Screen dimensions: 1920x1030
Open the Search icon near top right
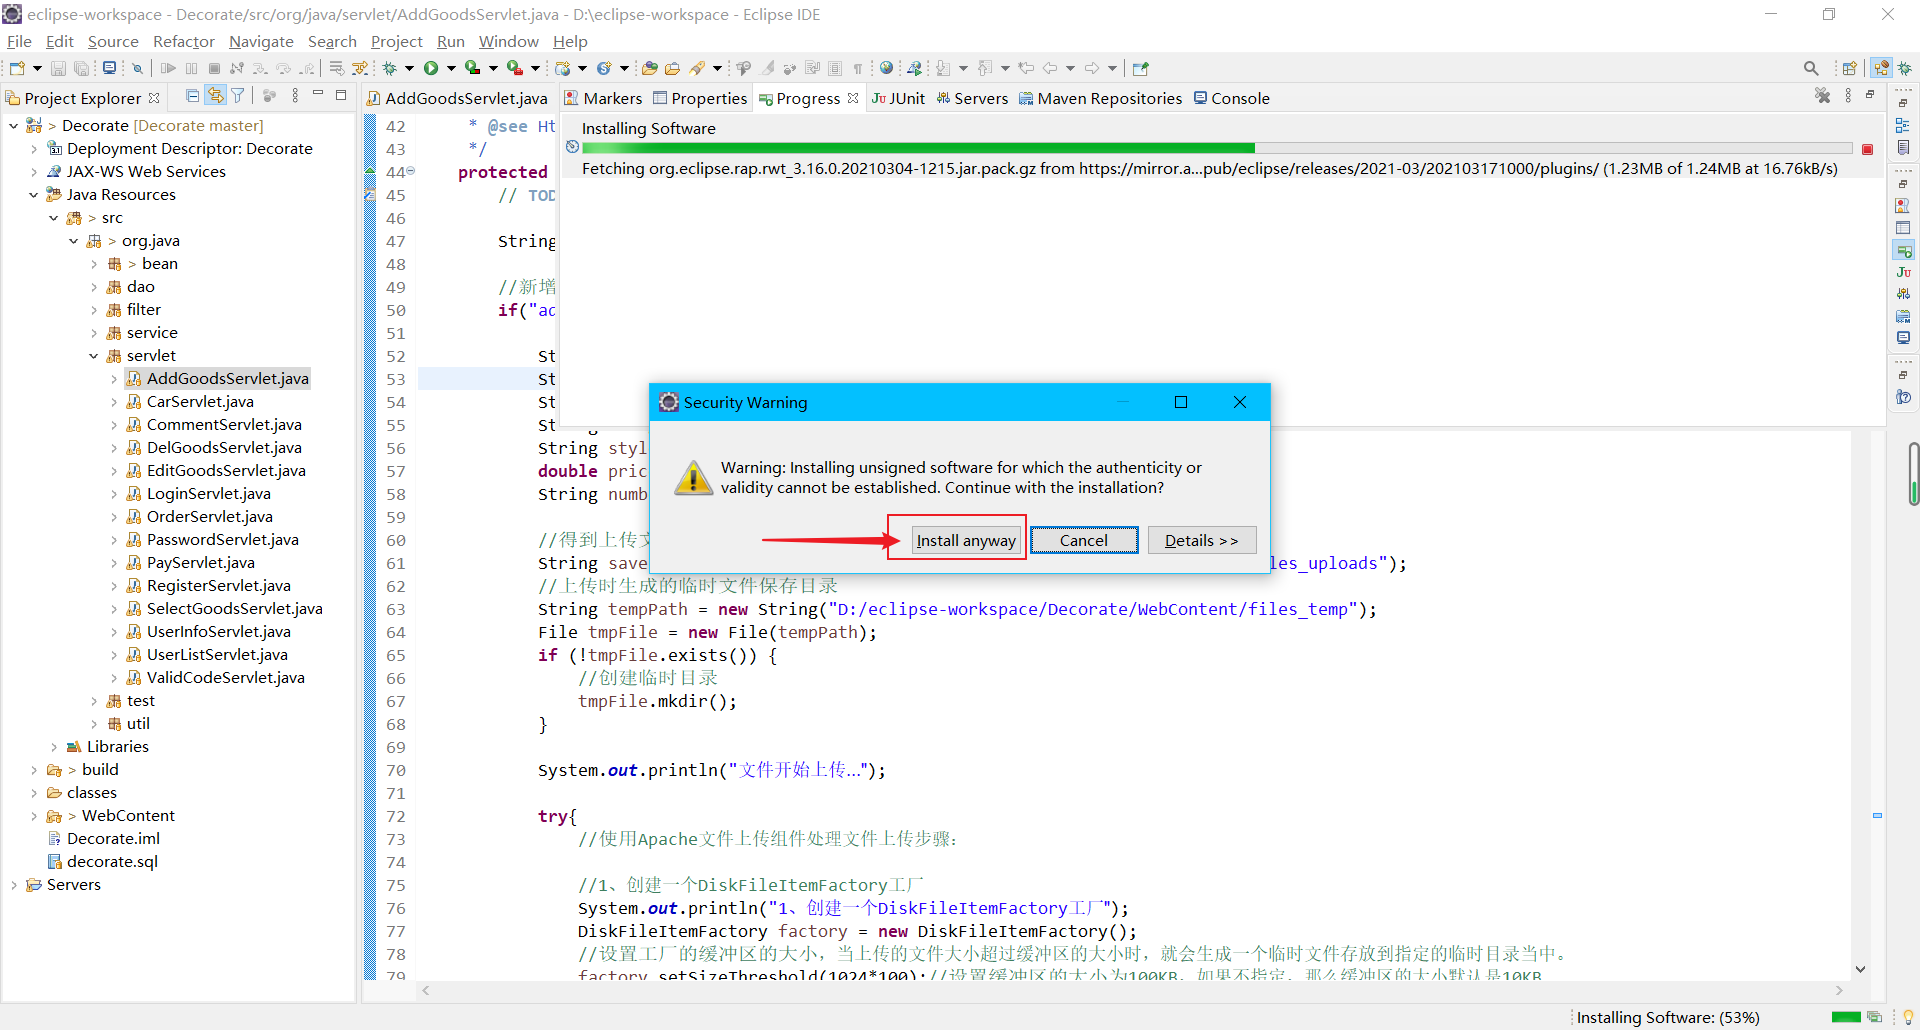(1812, 68)
